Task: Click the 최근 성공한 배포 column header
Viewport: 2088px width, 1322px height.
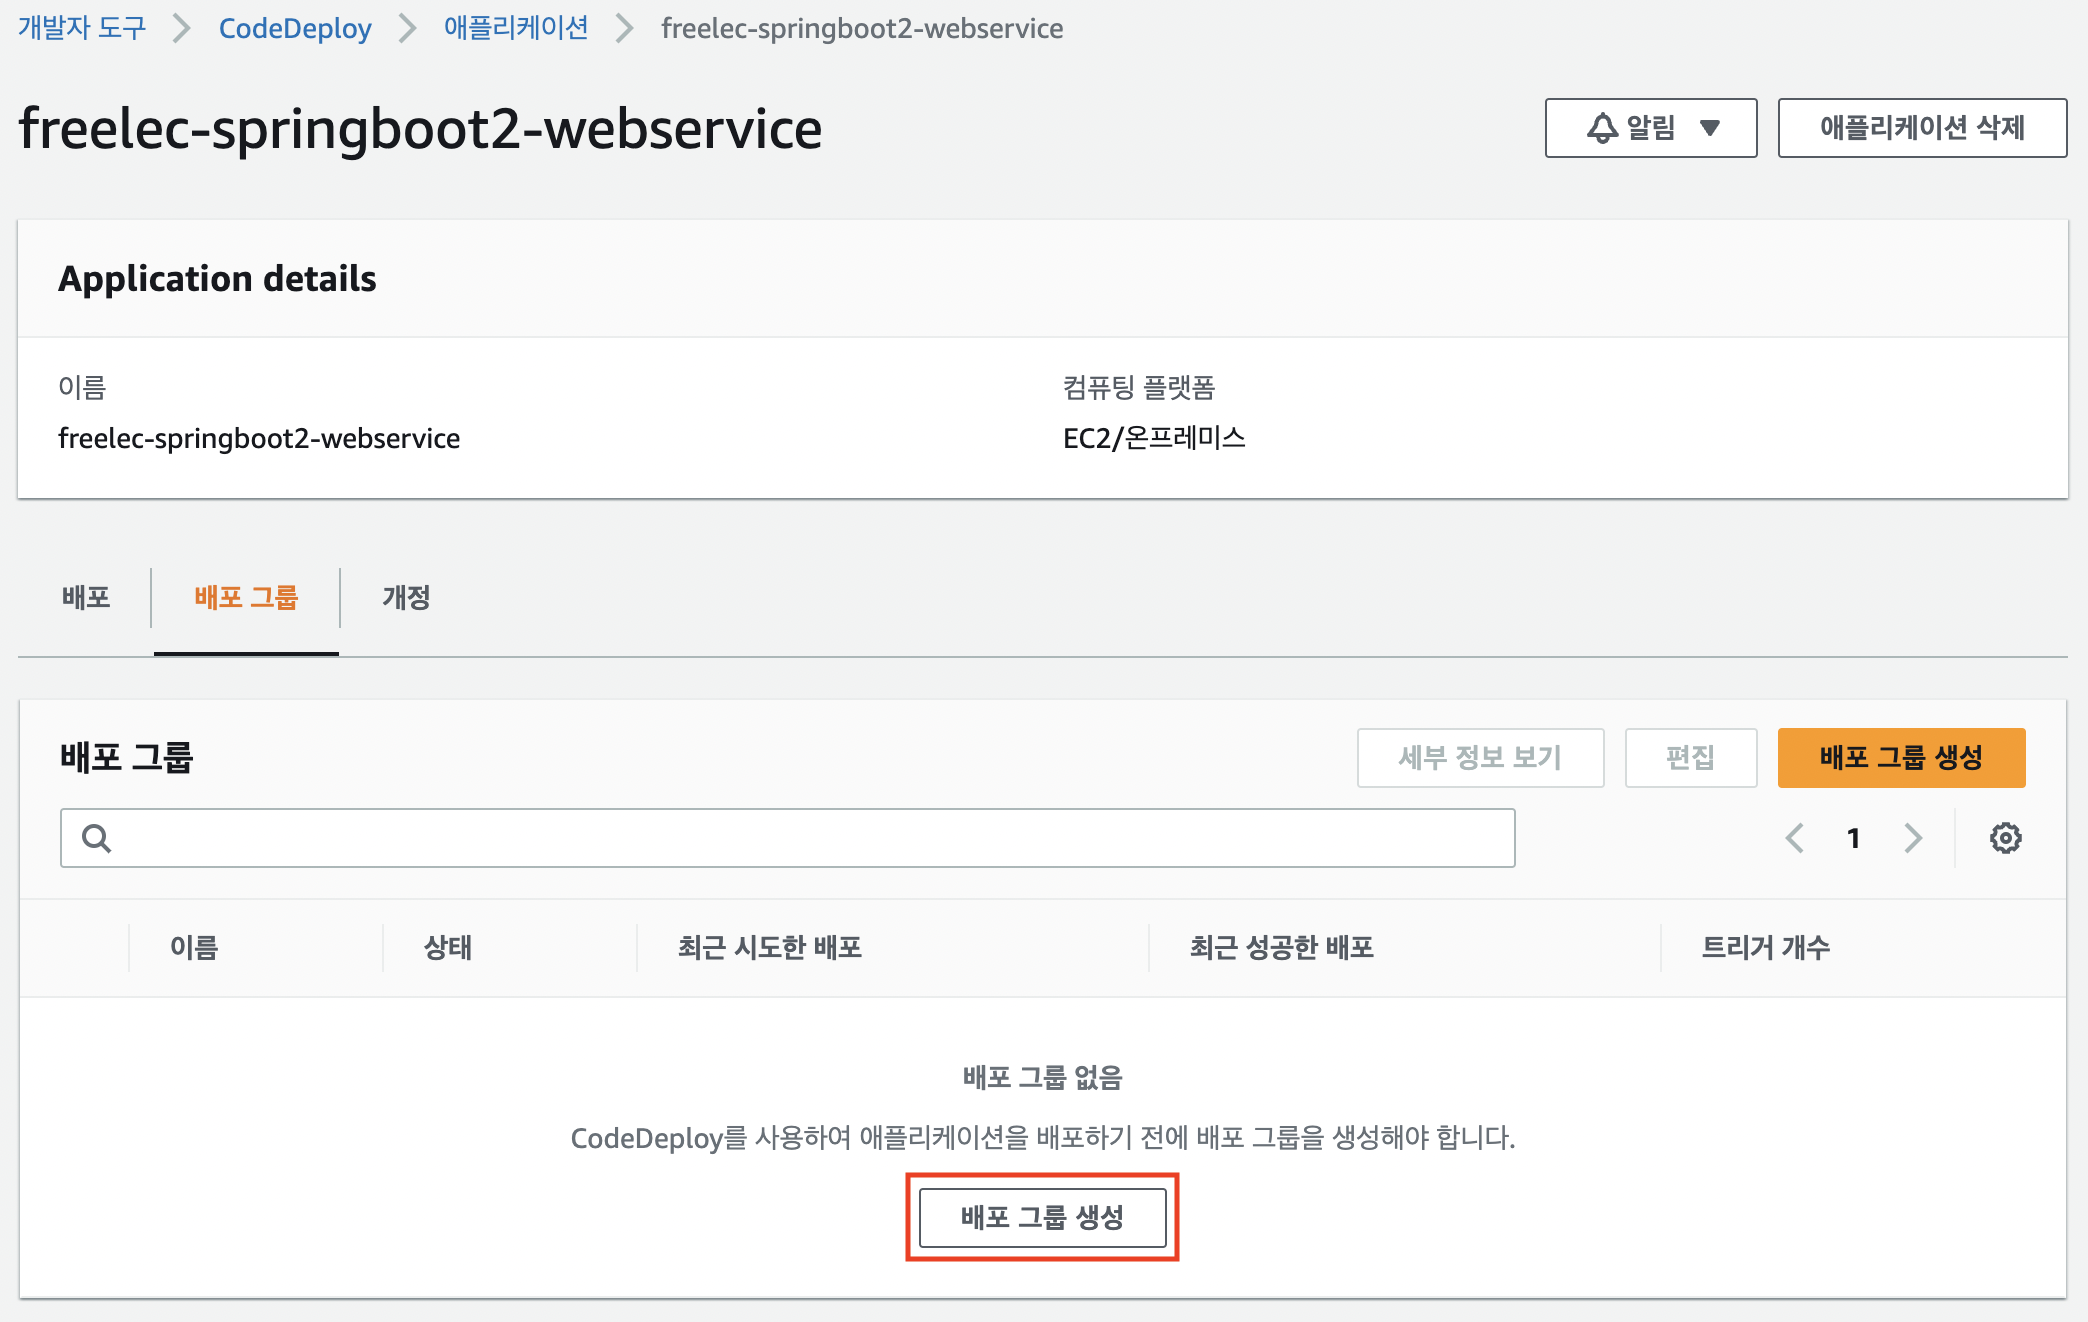Action: (1282, 947)
